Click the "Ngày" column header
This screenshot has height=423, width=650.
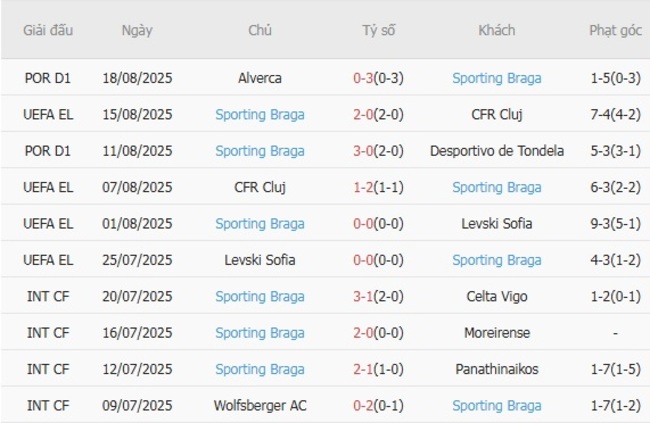point(137,30)
